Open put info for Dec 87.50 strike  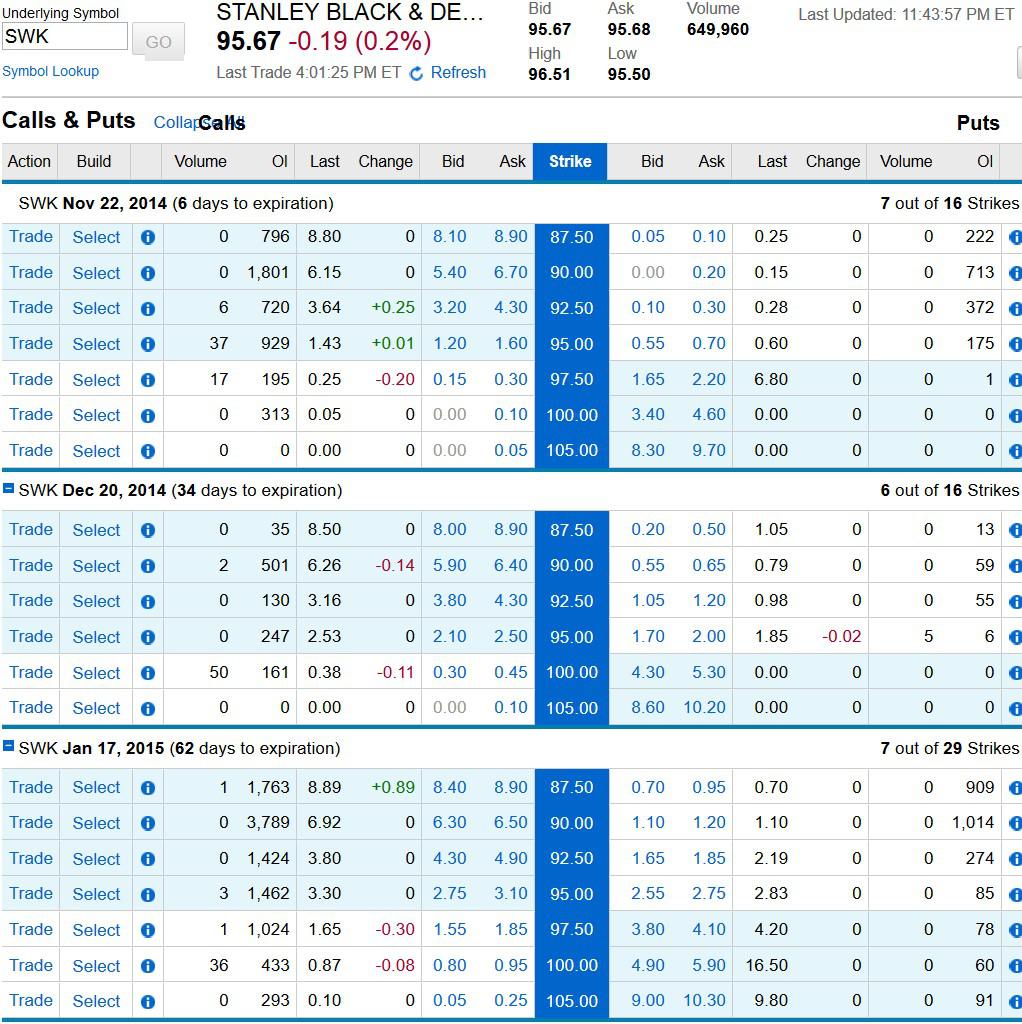tap(1015, 530)
